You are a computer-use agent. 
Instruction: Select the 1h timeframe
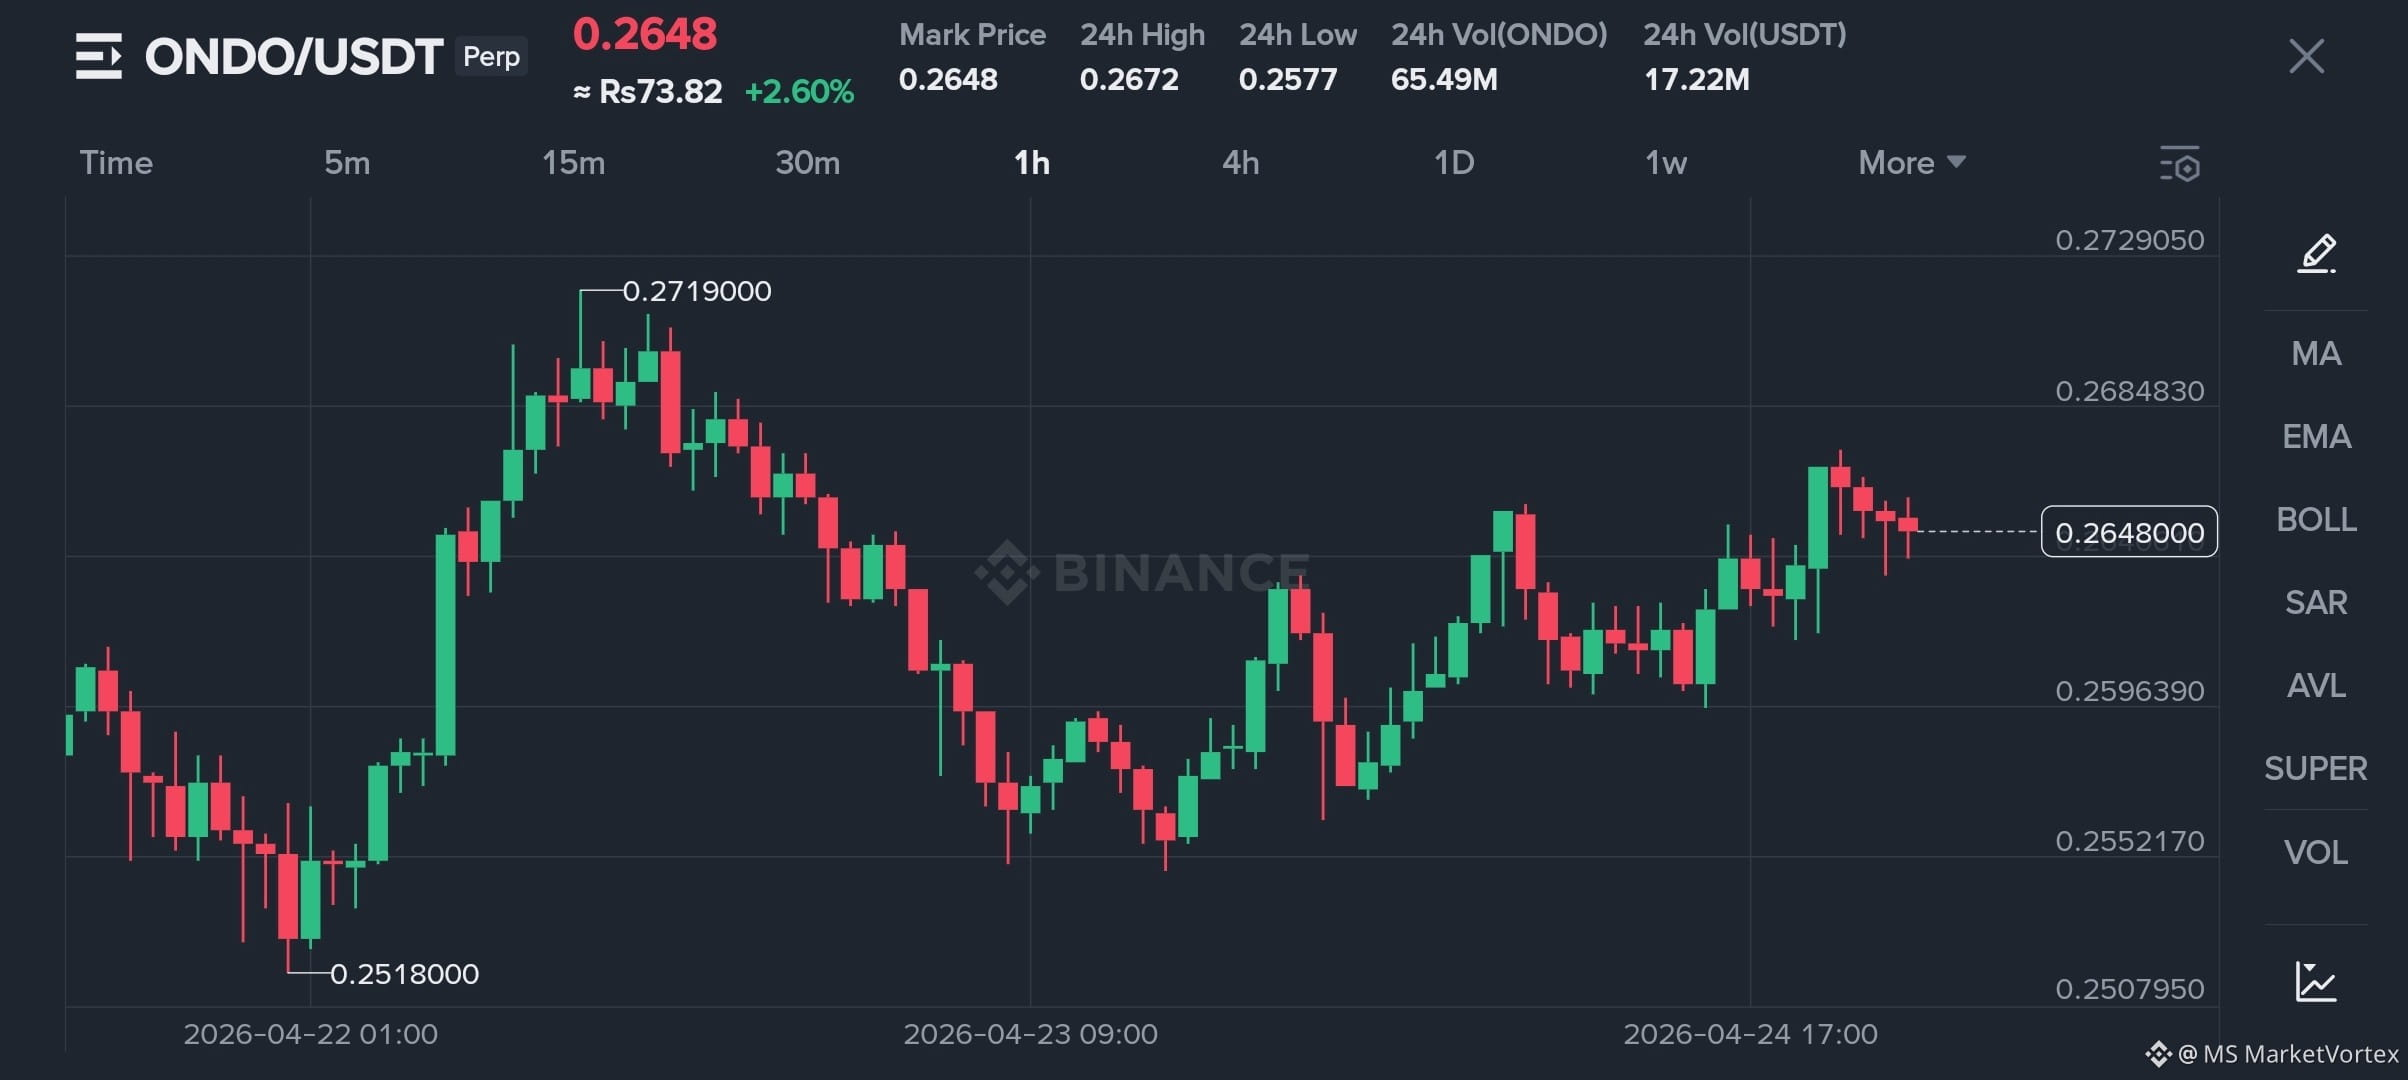coord(1032,162)
